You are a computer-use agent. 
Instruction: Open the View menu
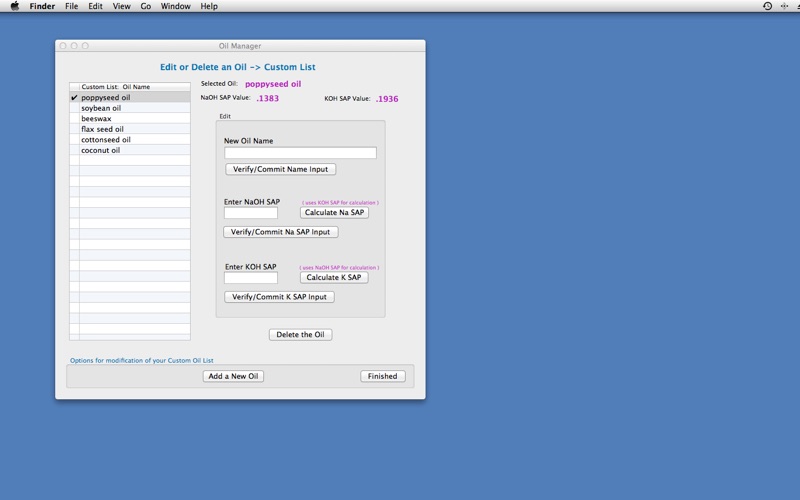point(121,6)
